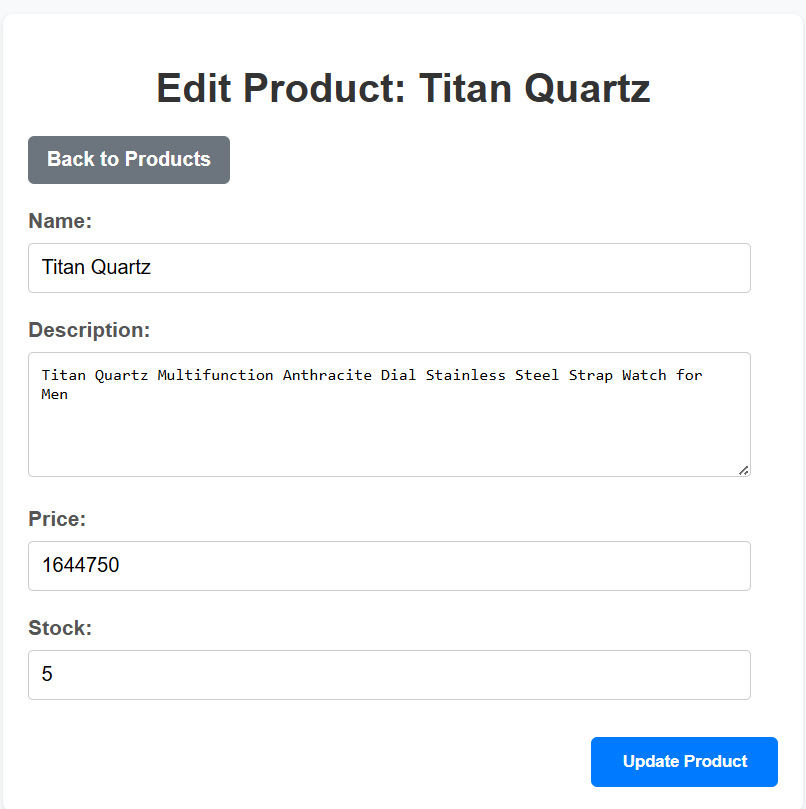This screenshot has height=809, width=806.
Task: Focus the Price input field
Action: (389, 566)
